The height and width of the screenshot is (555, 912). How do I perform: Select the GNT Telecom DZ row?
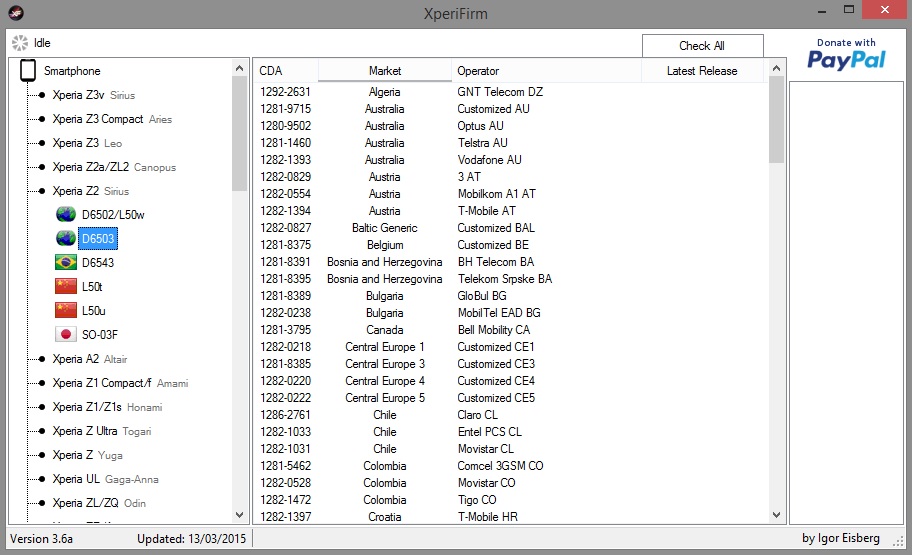coord(511,92)
